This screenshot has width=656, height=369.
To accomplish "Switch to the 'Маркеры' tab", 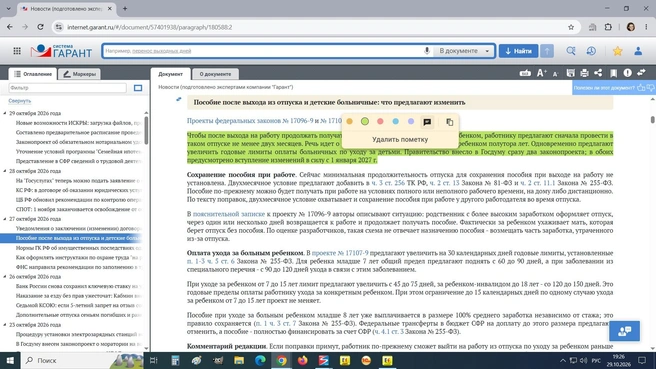I will click(x=79, y=74).
